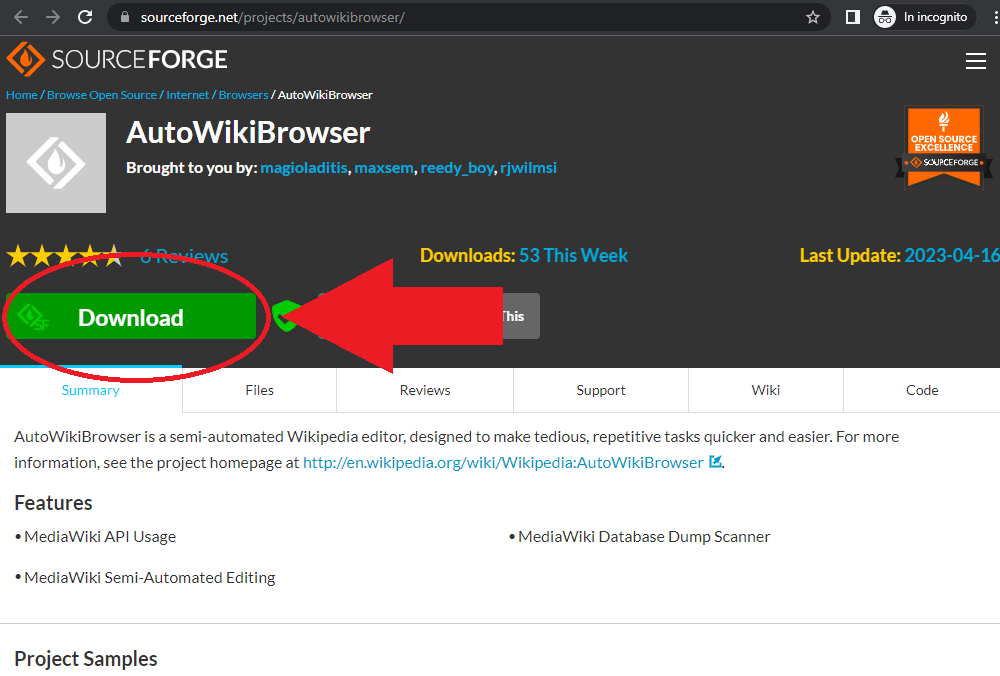Click the Features heading
1000x676 pixels.
pos(54,503)
